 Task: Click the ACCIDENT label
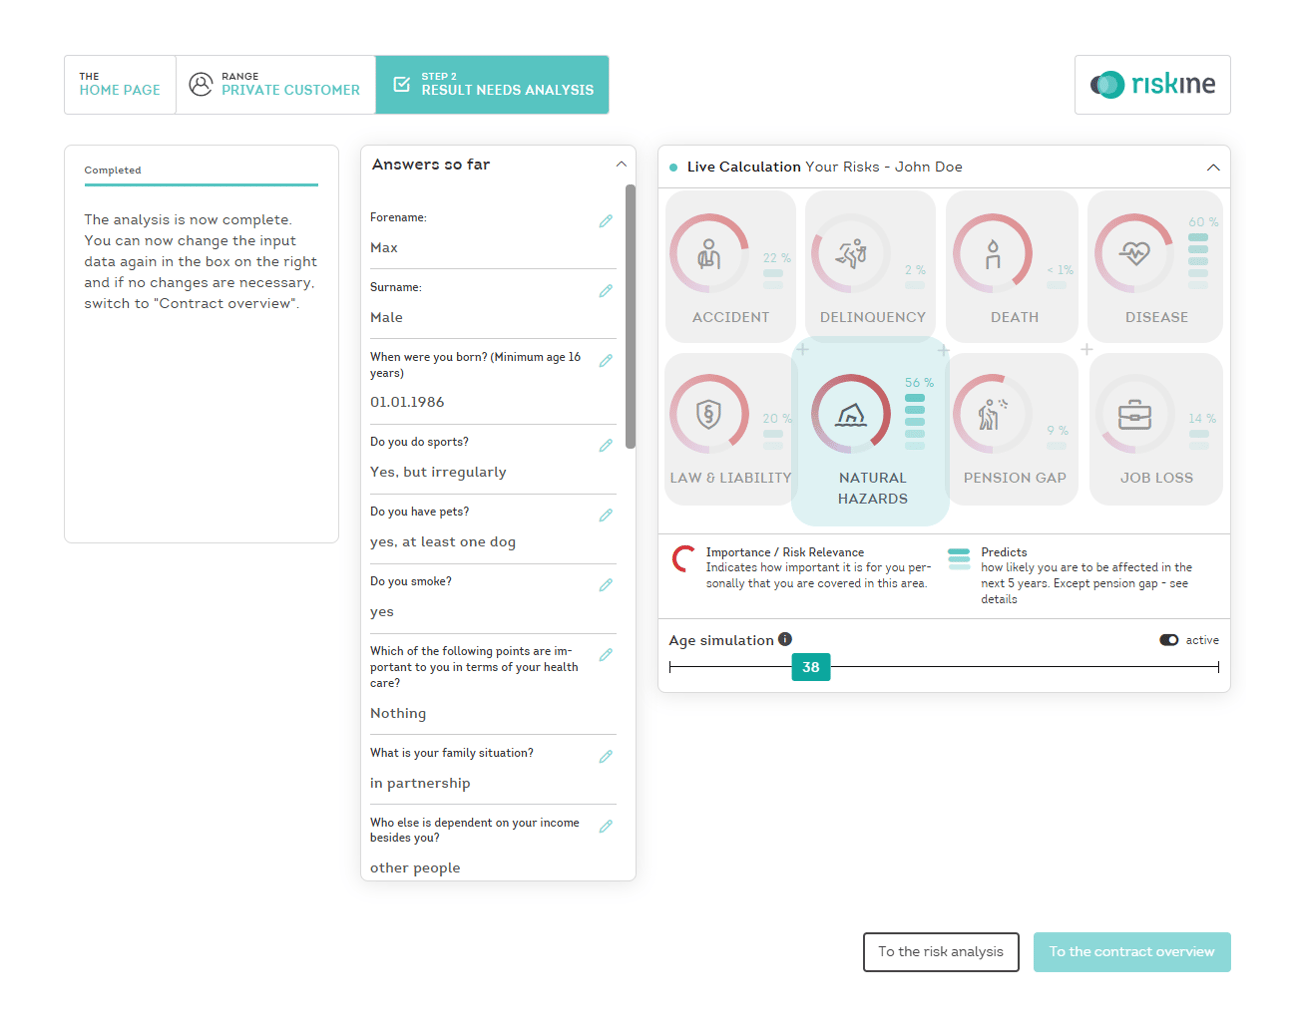pos(731,317)
